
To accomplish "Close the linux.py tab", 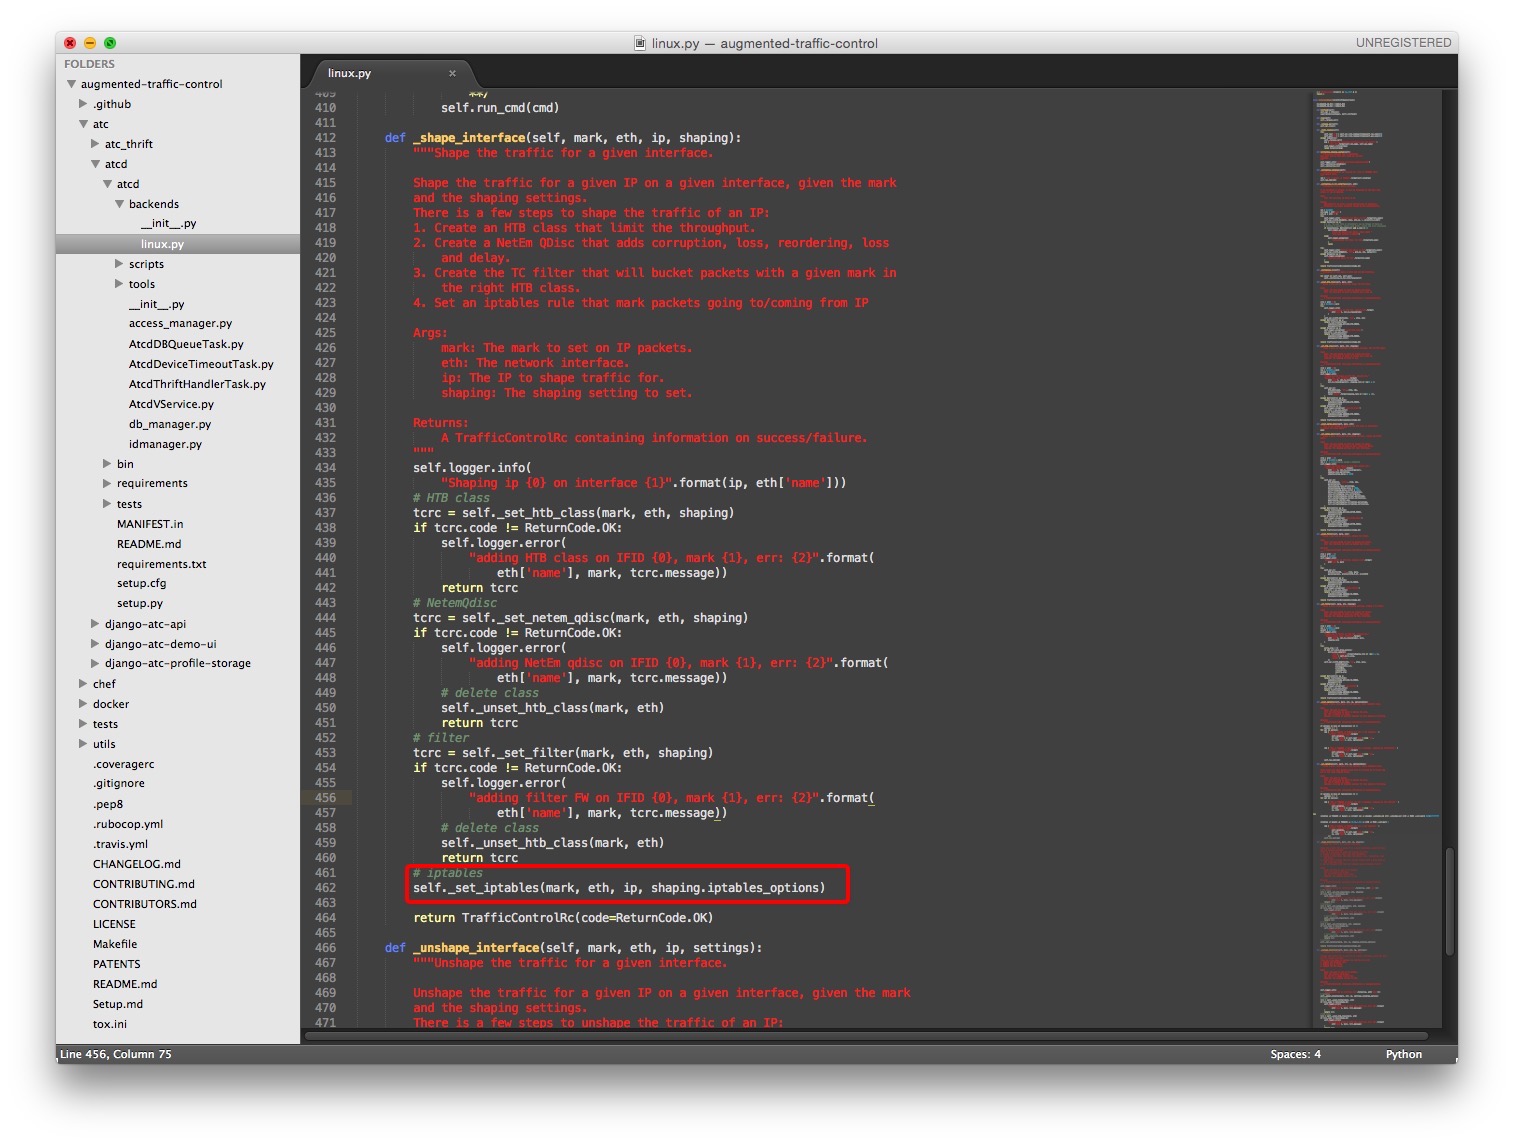I will pyautogui.click(x=452, y=73).
